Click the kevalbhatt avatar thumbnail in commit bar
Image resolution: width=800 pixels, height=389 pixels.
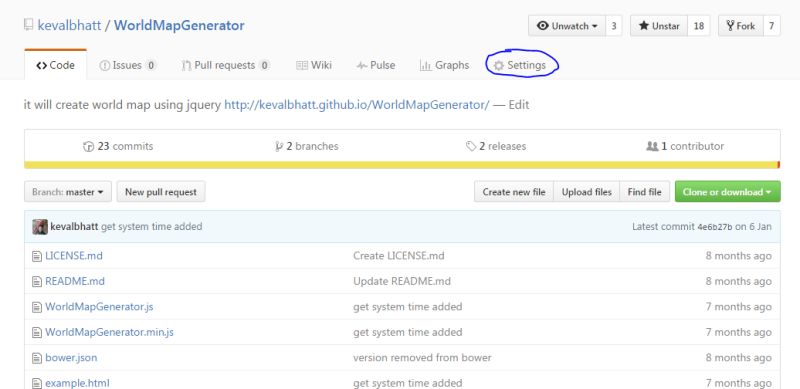pyautogui.click(x=40, y=227)
